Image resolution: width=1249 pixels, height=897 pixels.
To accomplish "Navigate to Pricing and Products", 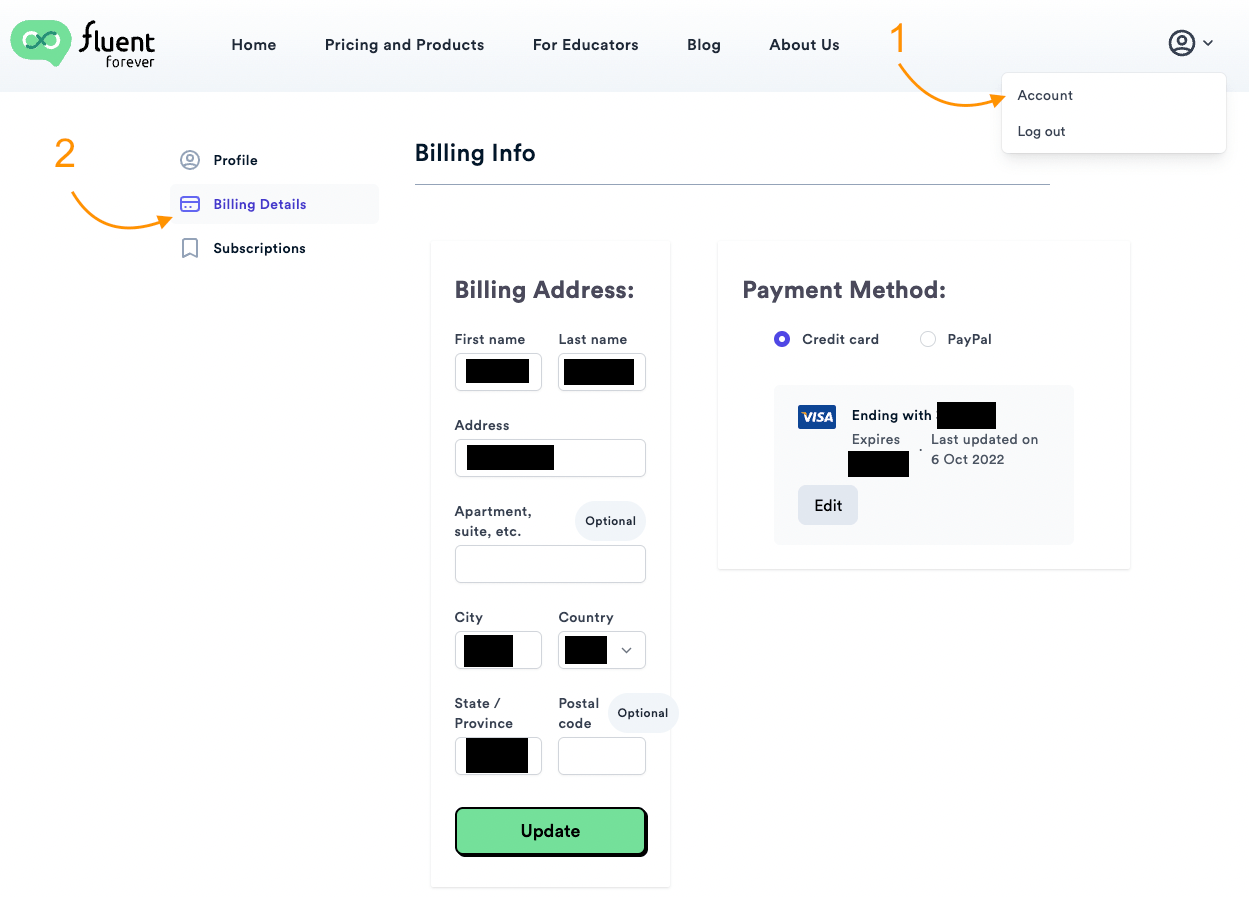I will (x=404, y=44).
